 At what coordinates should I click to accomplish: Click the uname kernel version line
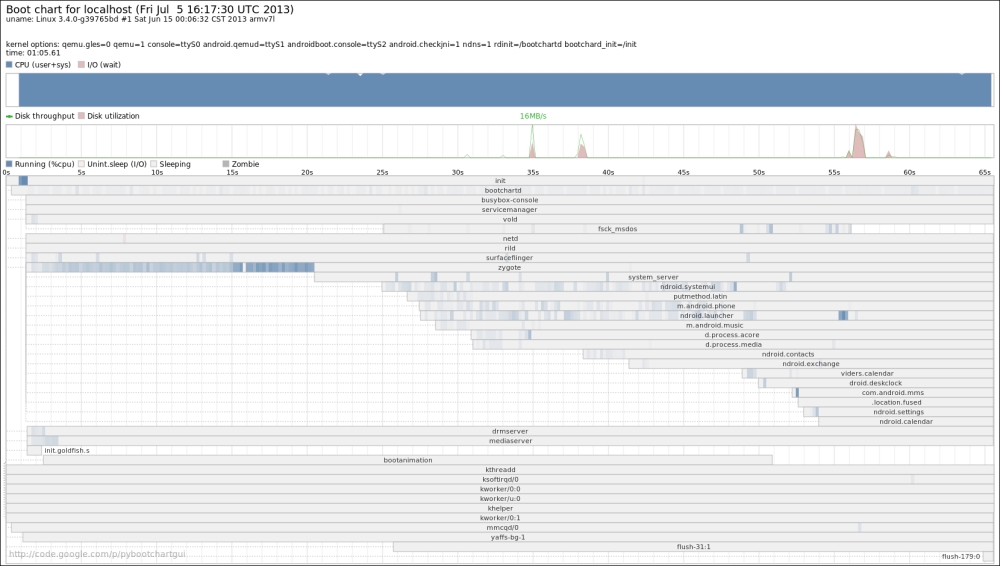pyautogui.click(x=140, y=19)
